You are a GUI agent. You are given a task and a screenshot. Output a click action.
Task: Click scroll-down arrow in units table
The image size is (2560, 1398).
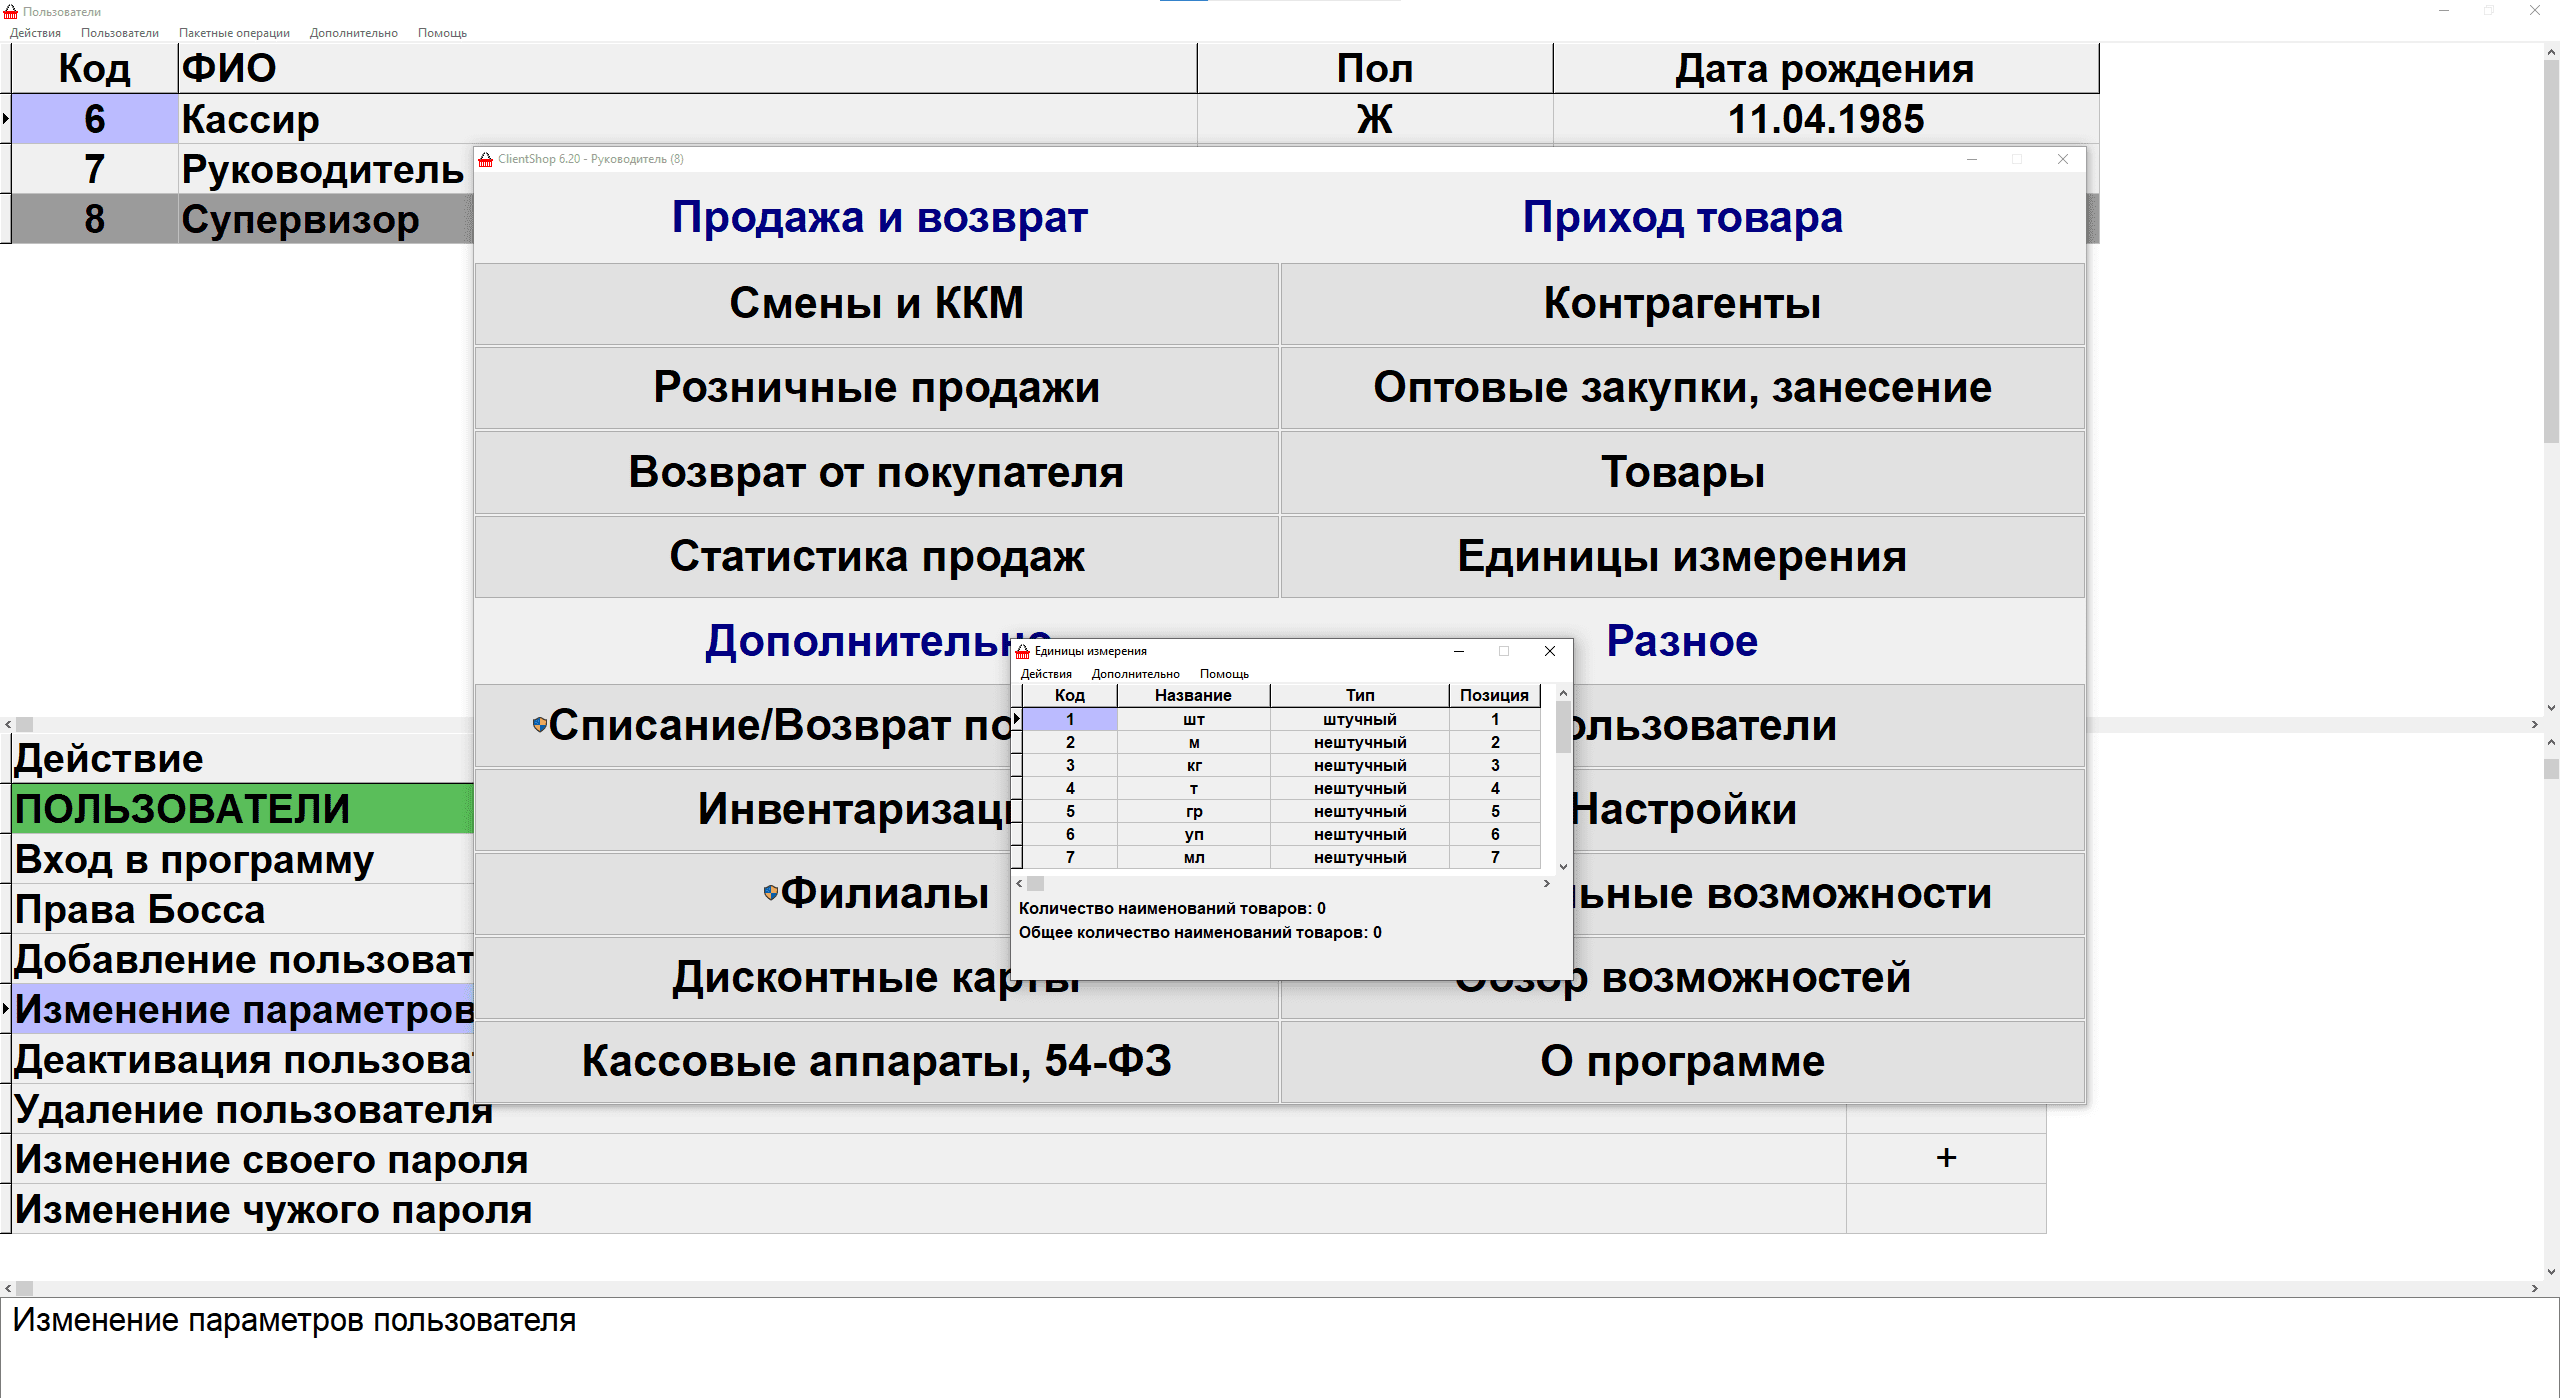coord(1563,867)
